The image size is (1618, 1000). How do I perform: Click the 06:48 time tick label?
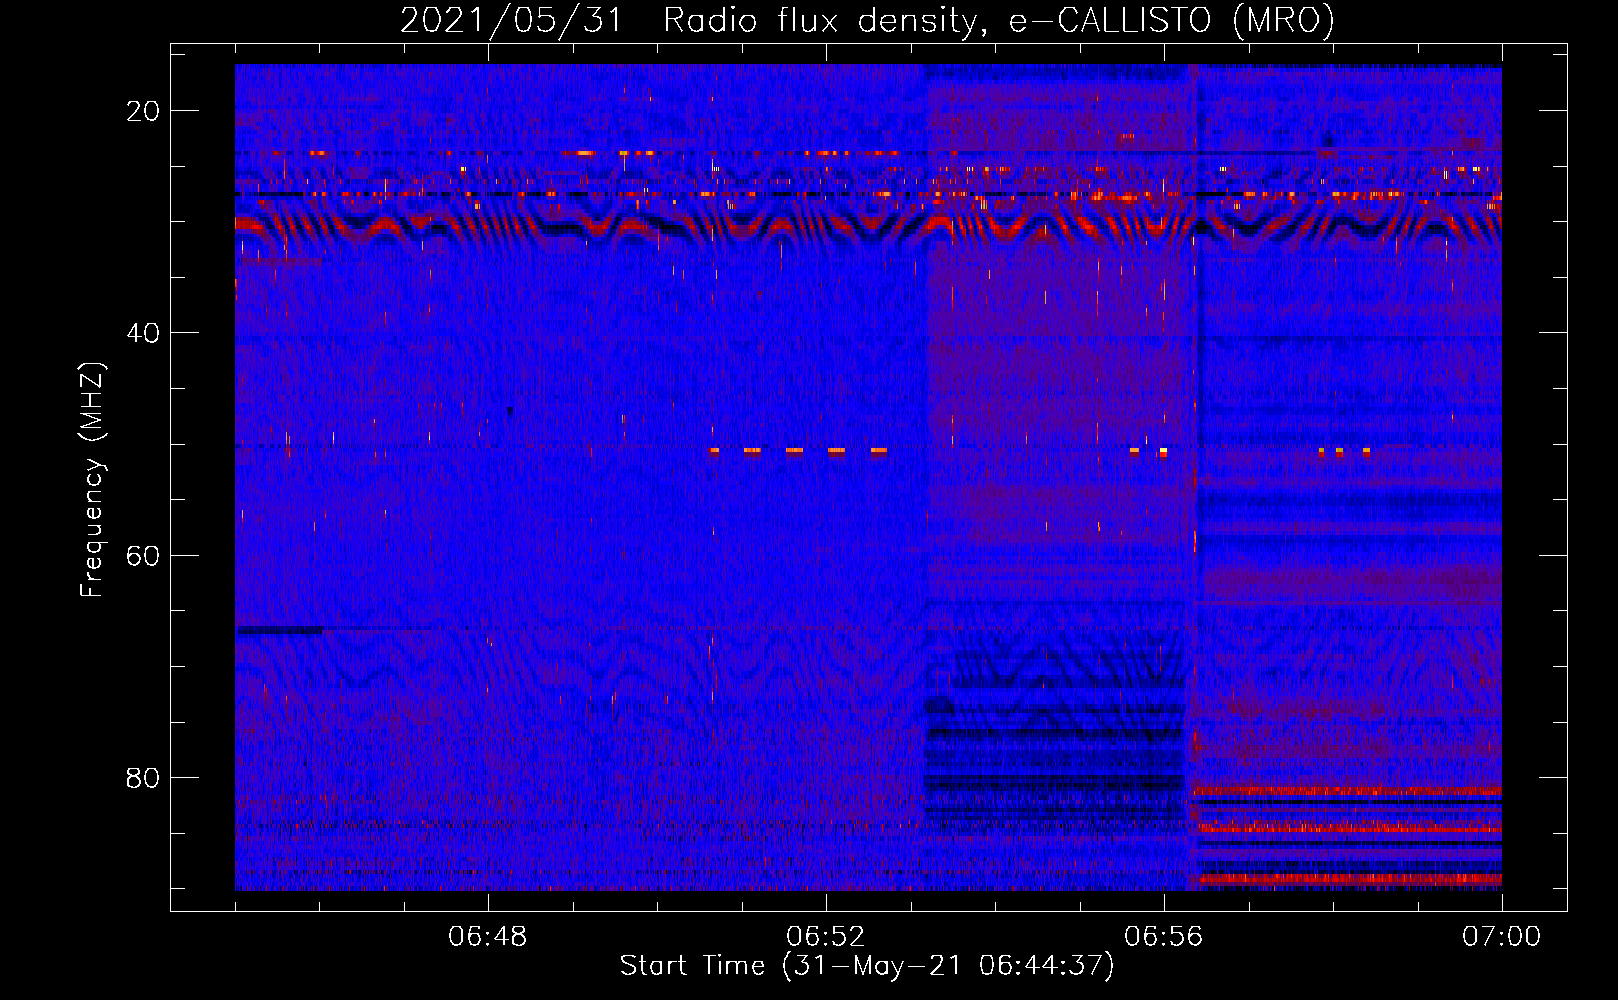(x=488, y=937)
